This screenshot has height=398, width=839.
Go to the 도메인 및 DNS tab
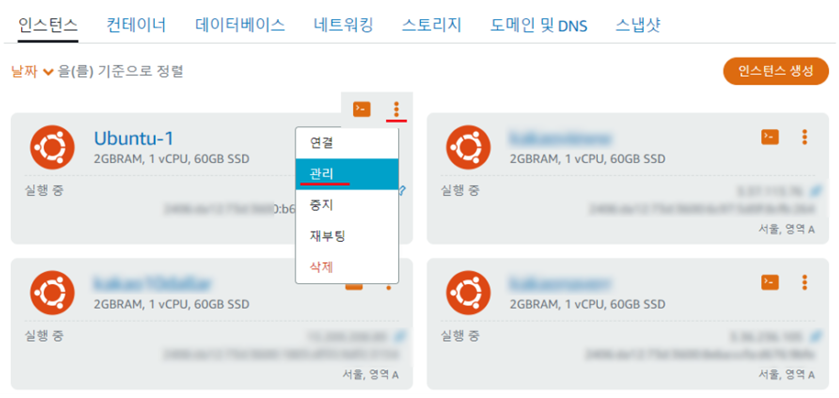pos(539,25)
